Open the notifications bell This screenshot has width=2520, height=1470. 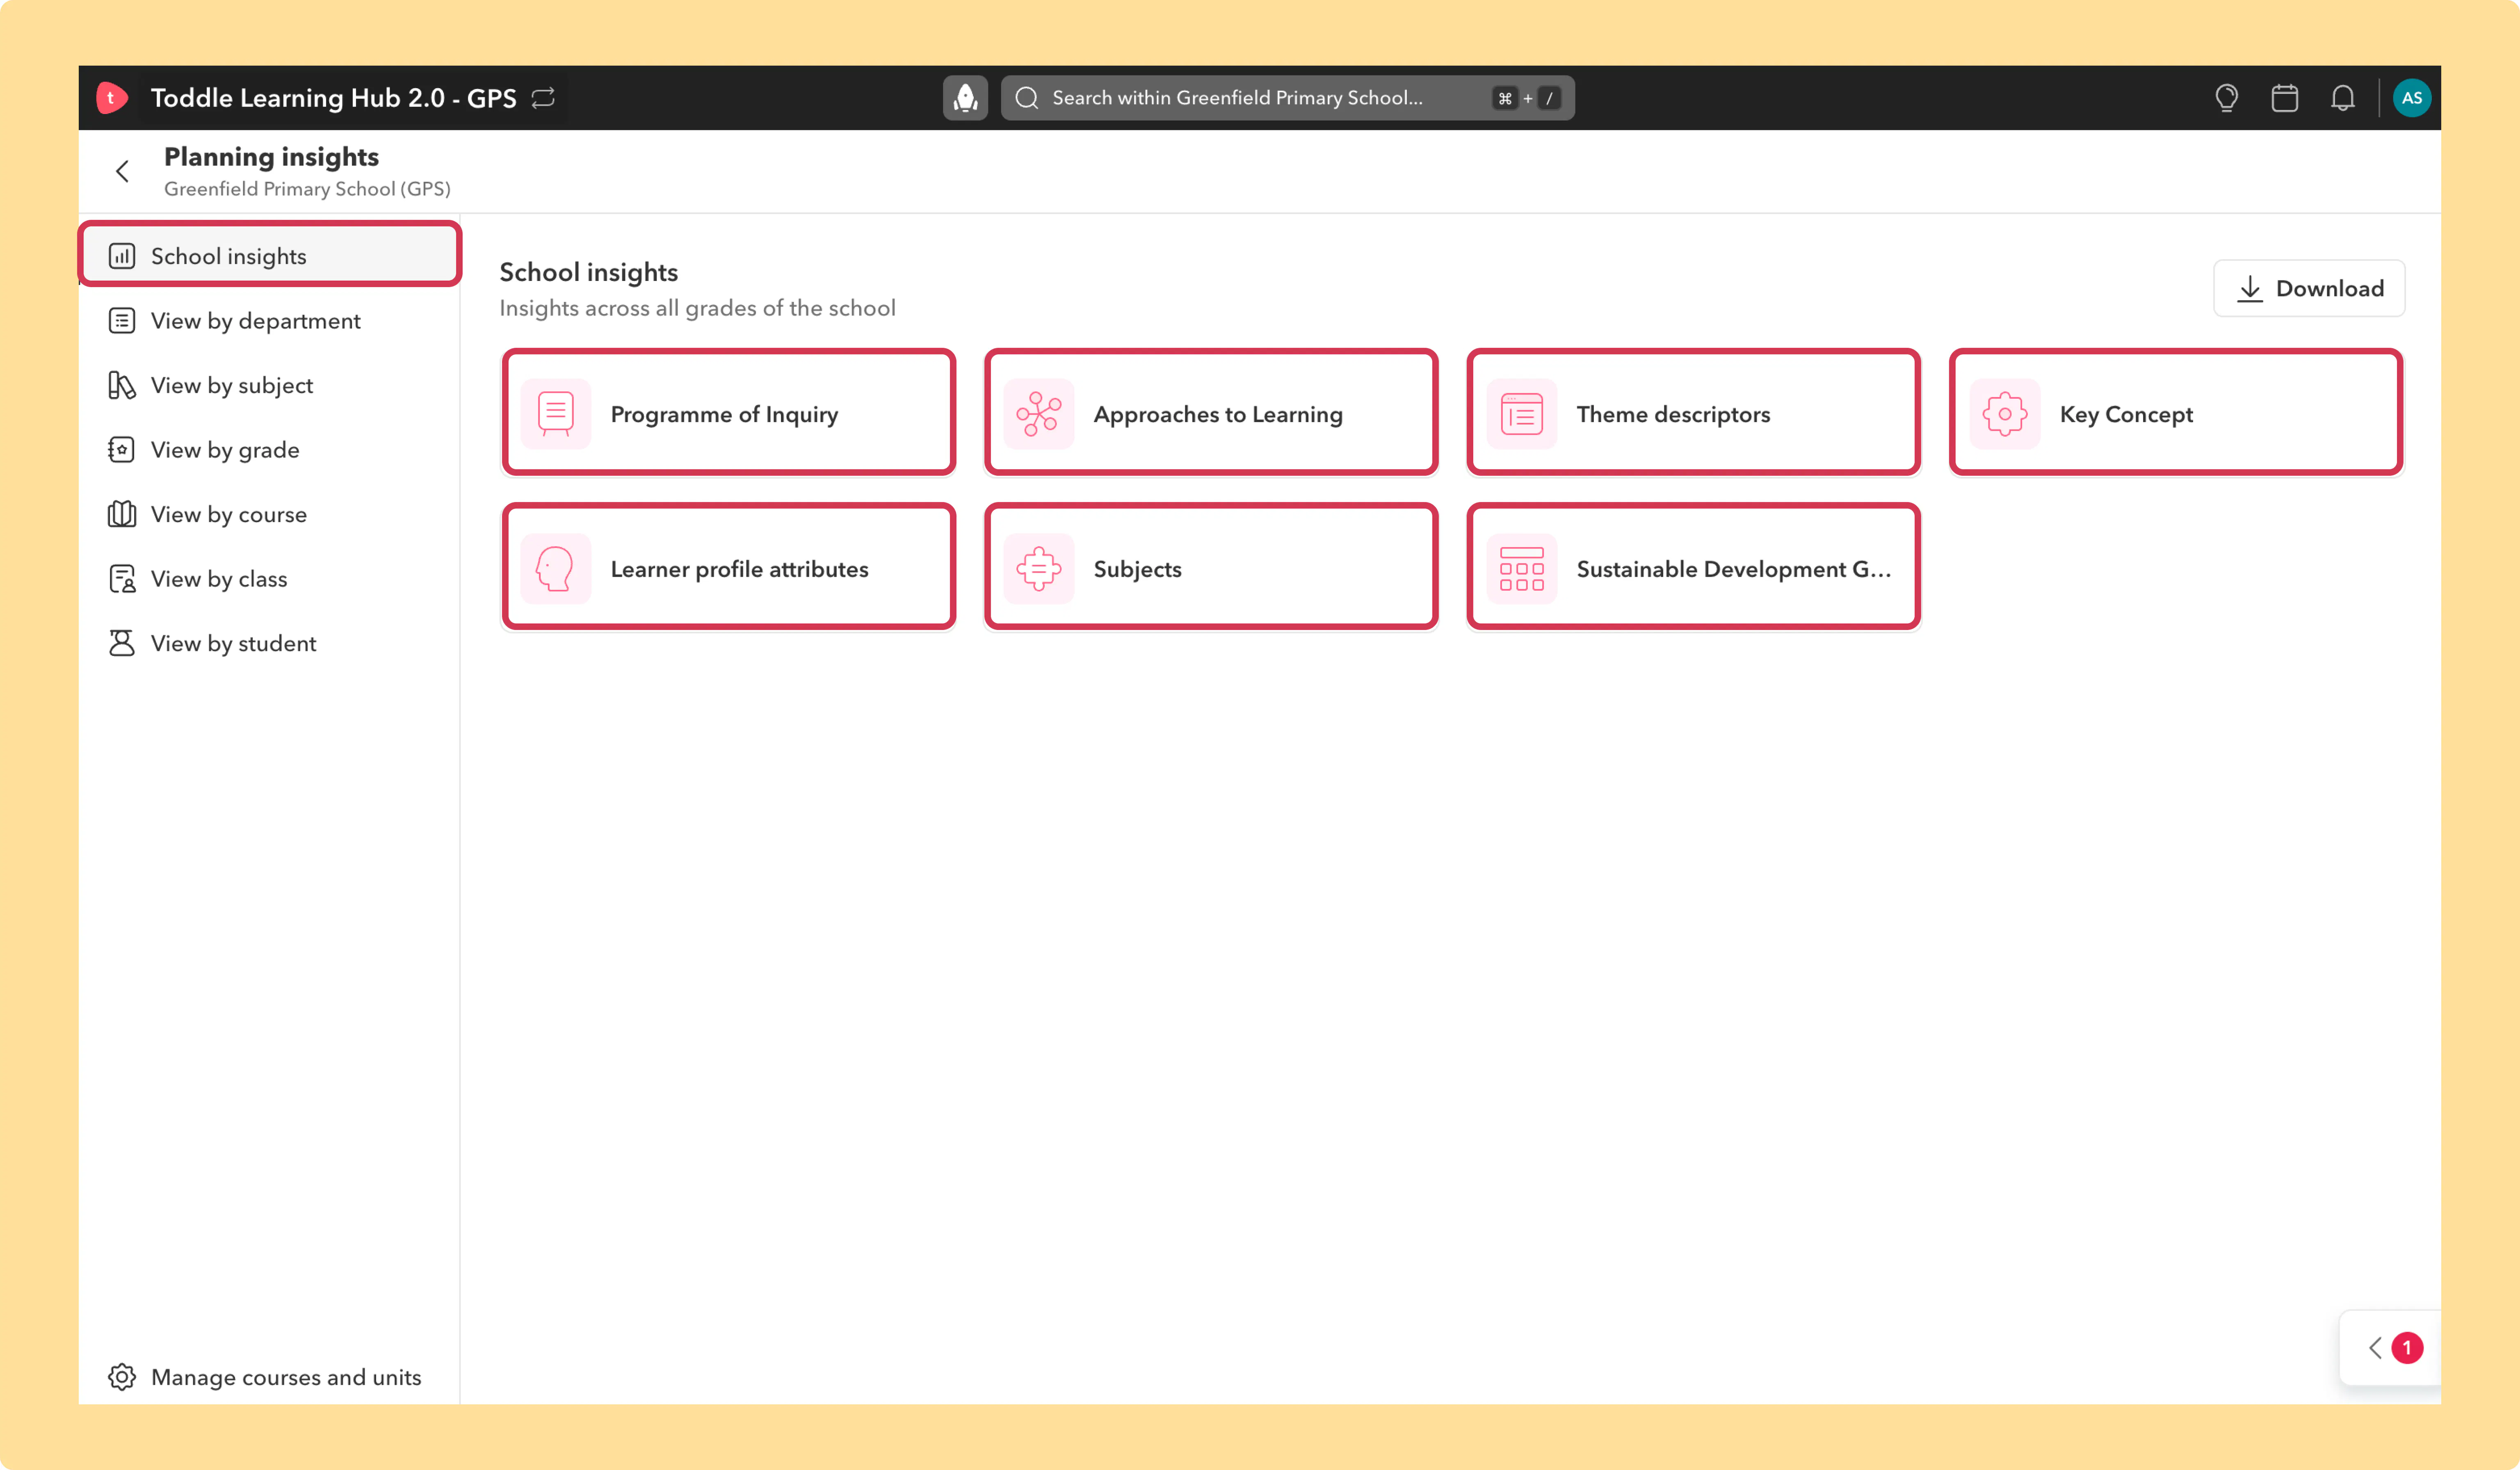tap(2342, 98)
